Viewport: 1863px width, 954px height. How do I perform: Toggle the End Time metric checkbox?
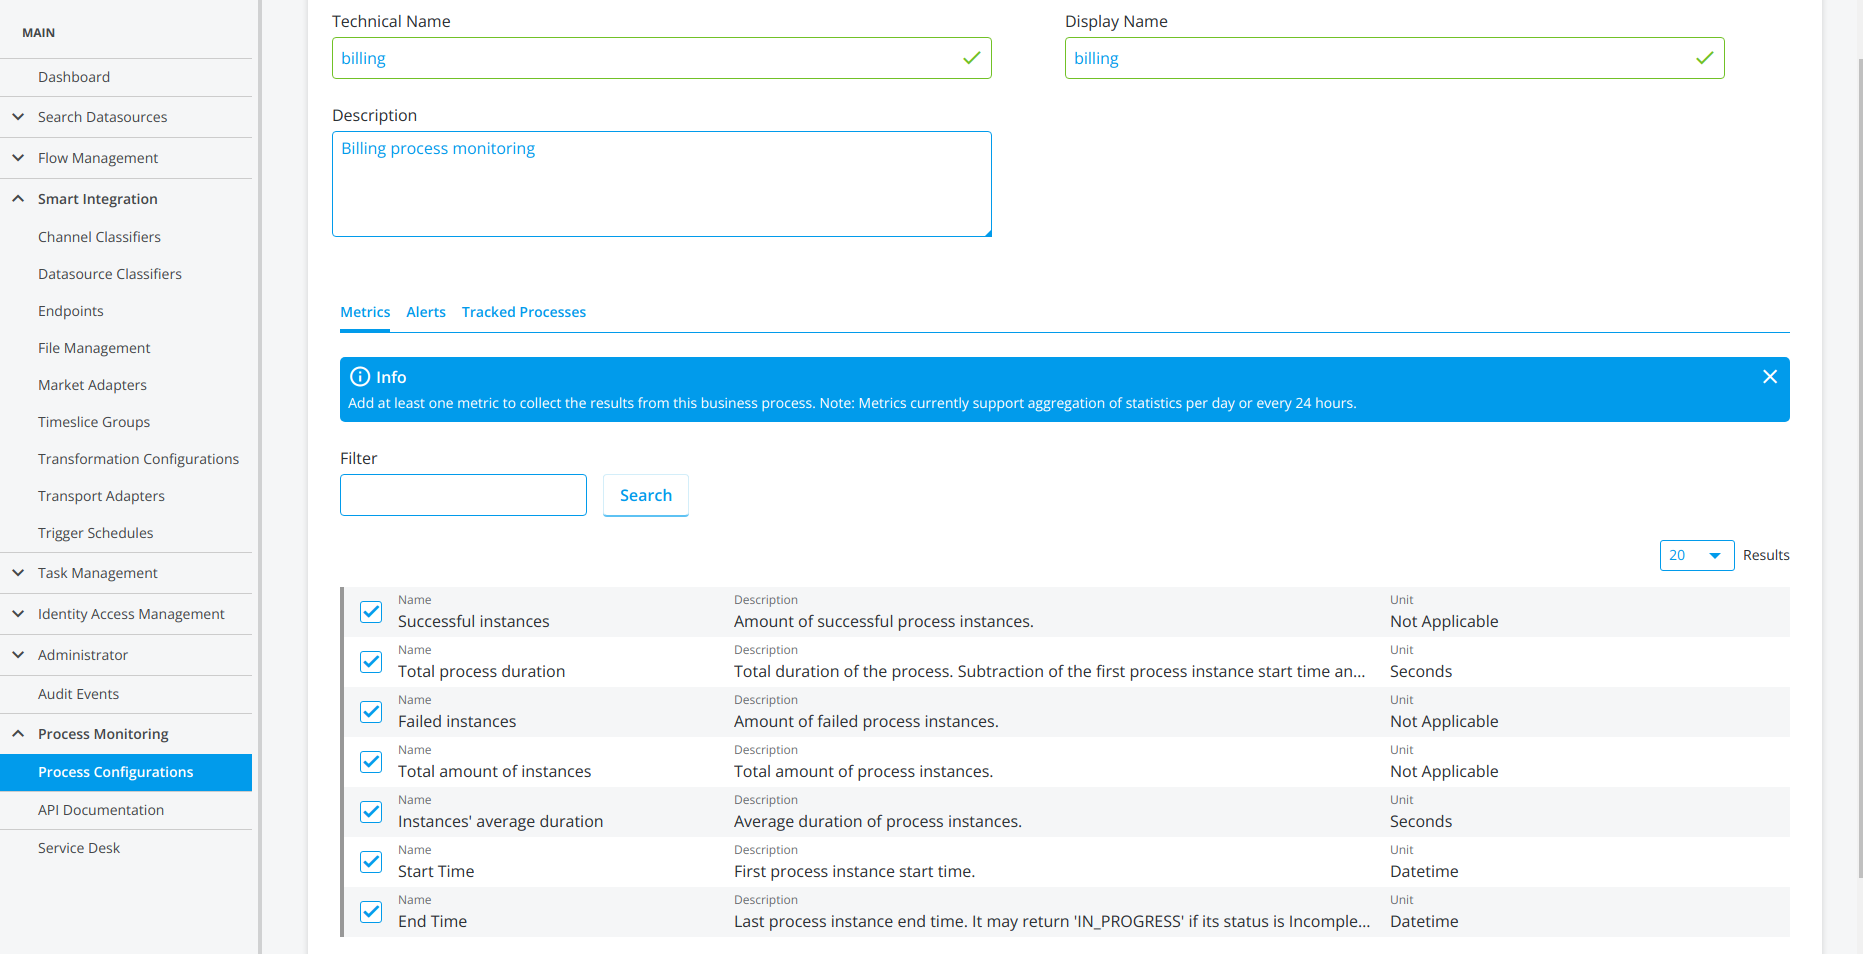[371, 912]
